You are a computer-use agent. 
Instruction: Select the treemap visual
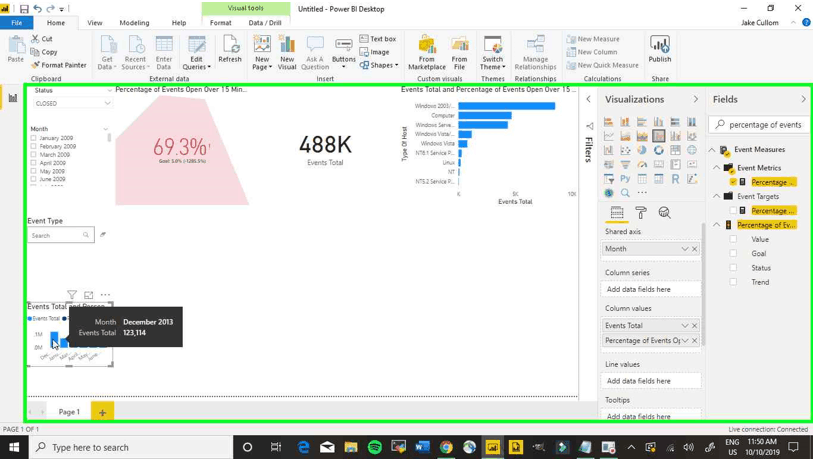675,150
